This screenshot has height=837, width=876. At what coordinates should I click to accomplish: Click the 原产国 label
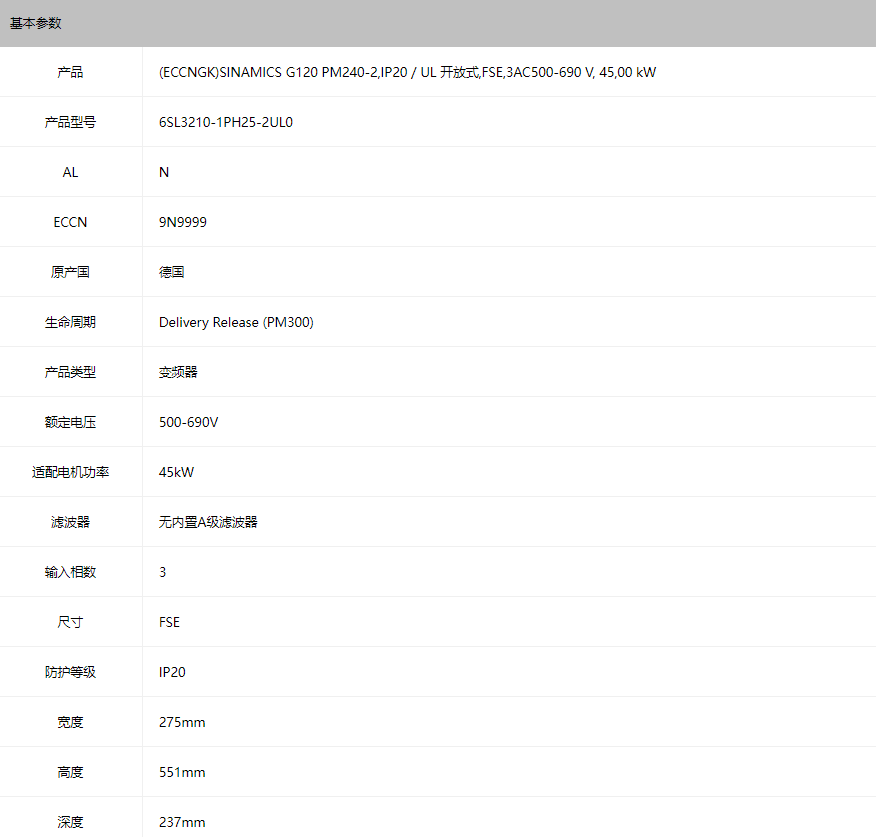[x=70, y=272]
